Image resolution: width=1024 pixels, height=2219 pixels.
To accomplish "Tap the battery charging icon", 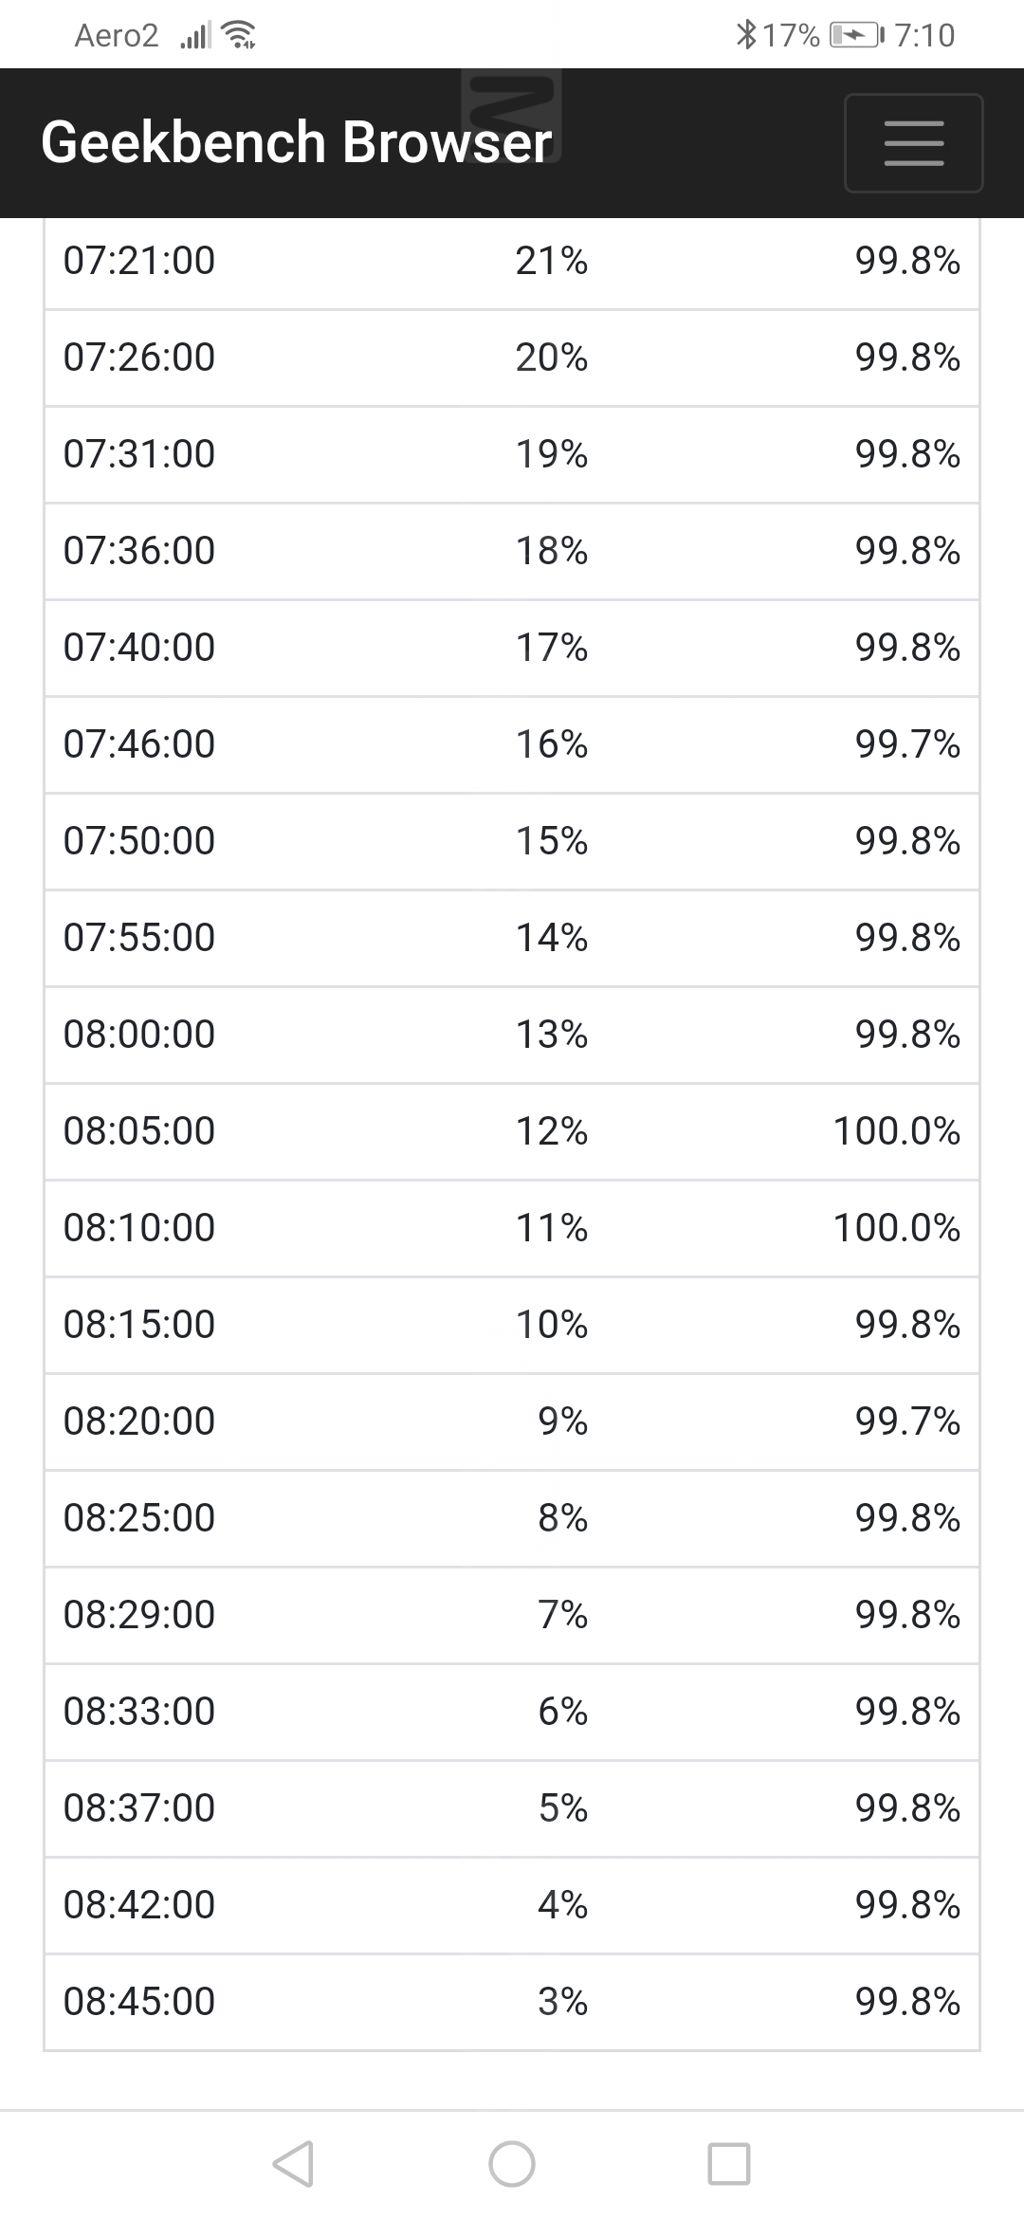I will click(x=856, y=35).
